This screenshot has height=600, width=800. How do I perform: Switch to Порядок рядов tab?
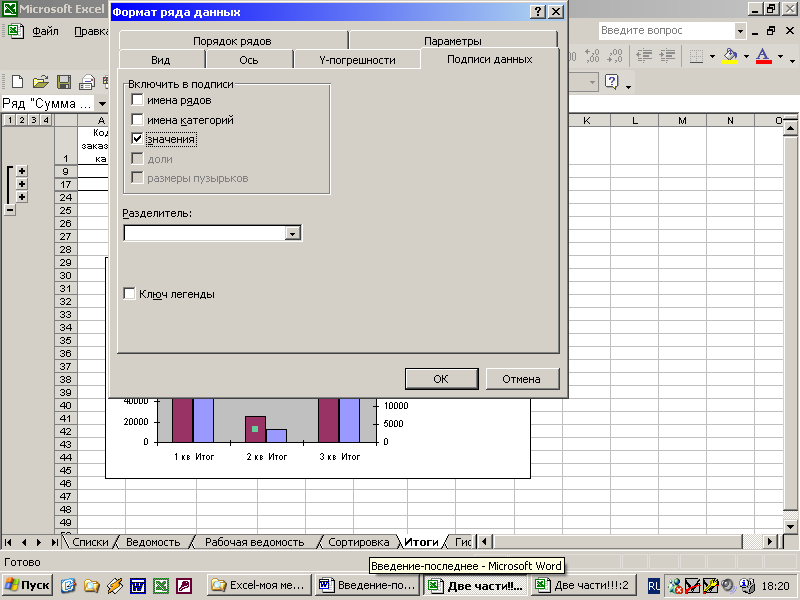[x=232, y=41]
